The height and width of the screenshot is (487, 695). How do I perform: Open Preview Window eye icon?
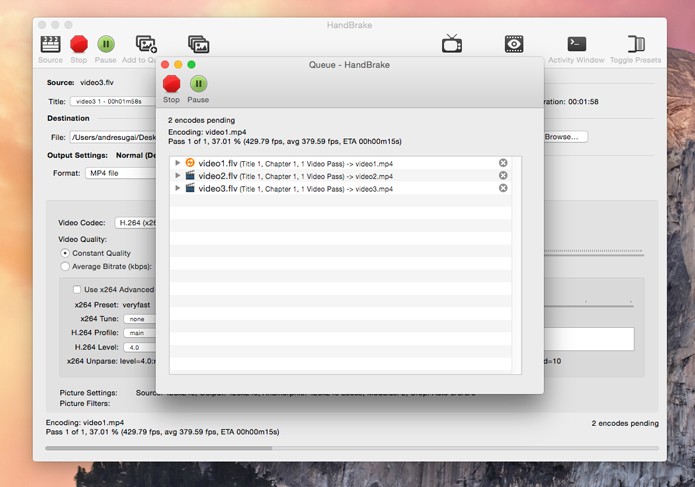click(514, 44)
